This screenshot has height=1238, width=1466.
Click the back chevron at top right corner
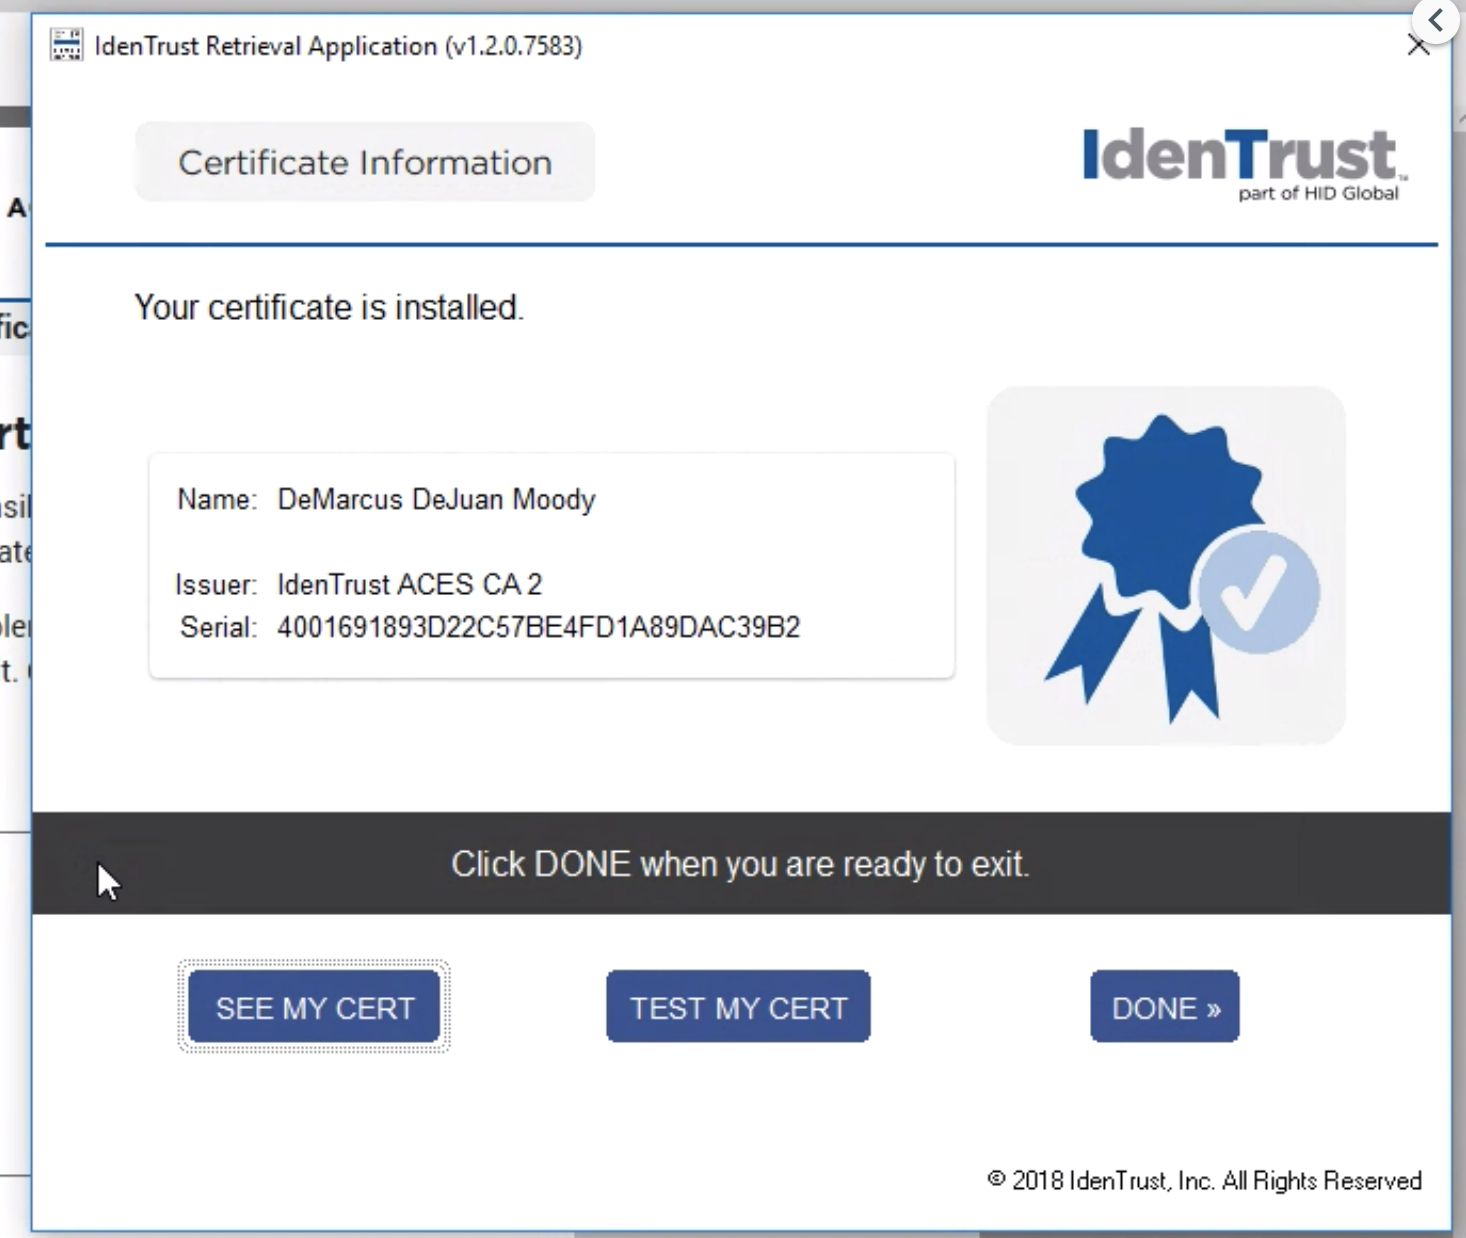point(1437,20)
